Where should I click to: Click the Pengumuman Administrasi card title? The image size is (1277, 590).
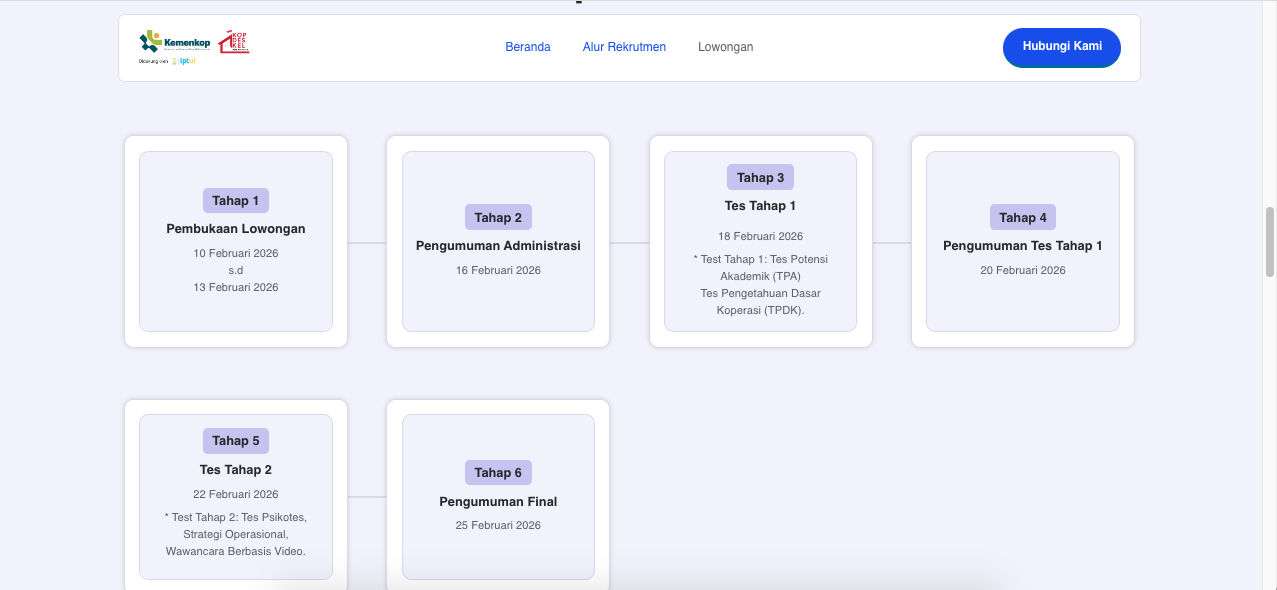[x=498, y=246]
